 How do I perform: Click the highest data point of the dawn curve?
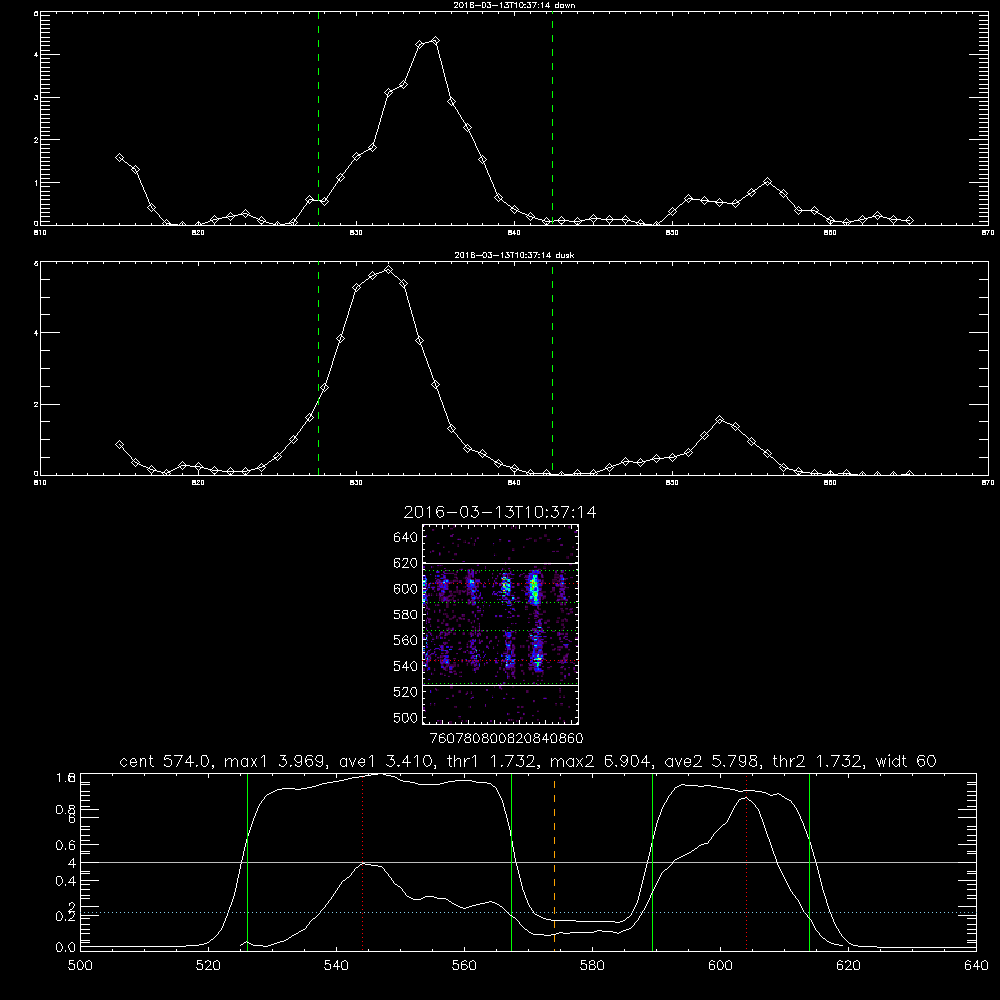pos(436,41)
